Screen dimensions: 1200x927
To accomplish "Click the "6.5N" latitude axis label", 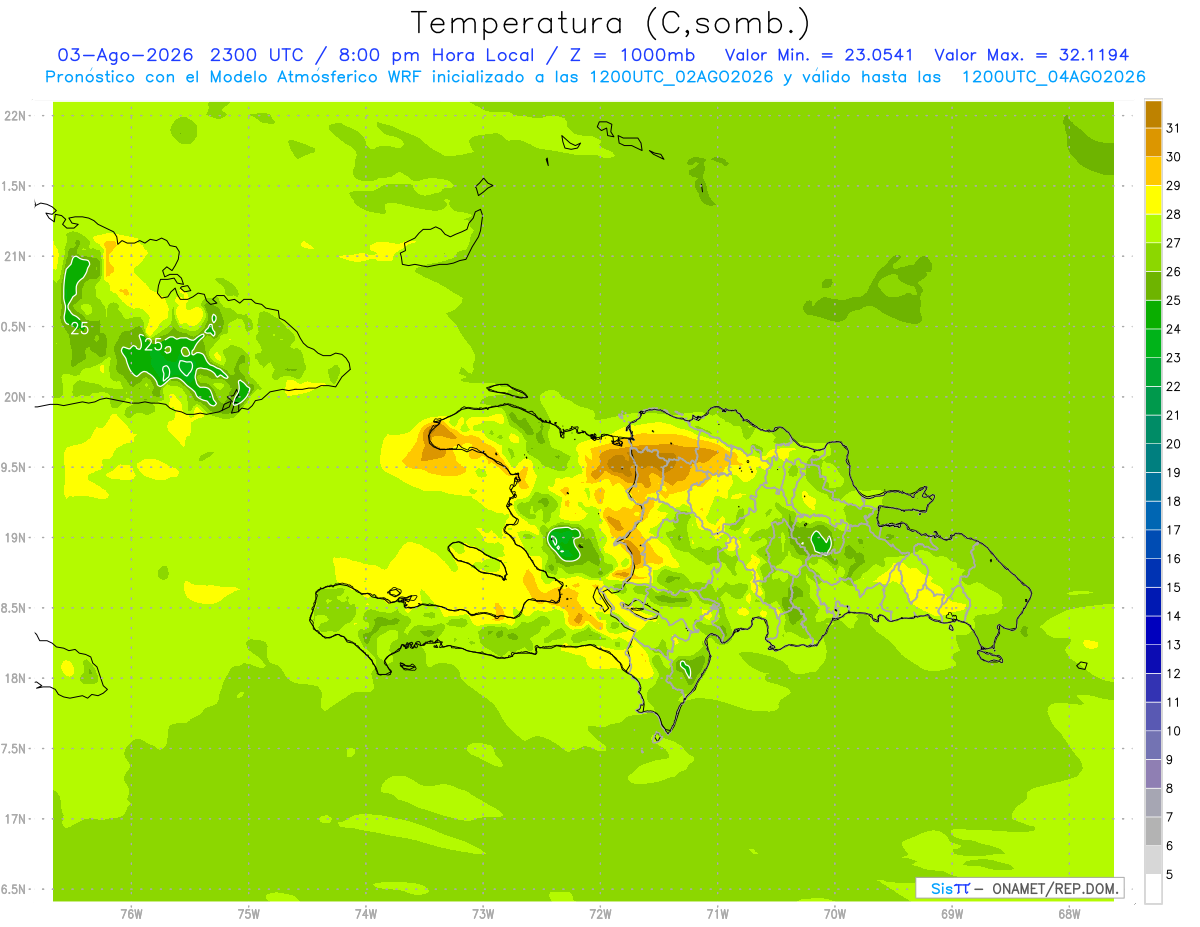I will pos(15,890).
